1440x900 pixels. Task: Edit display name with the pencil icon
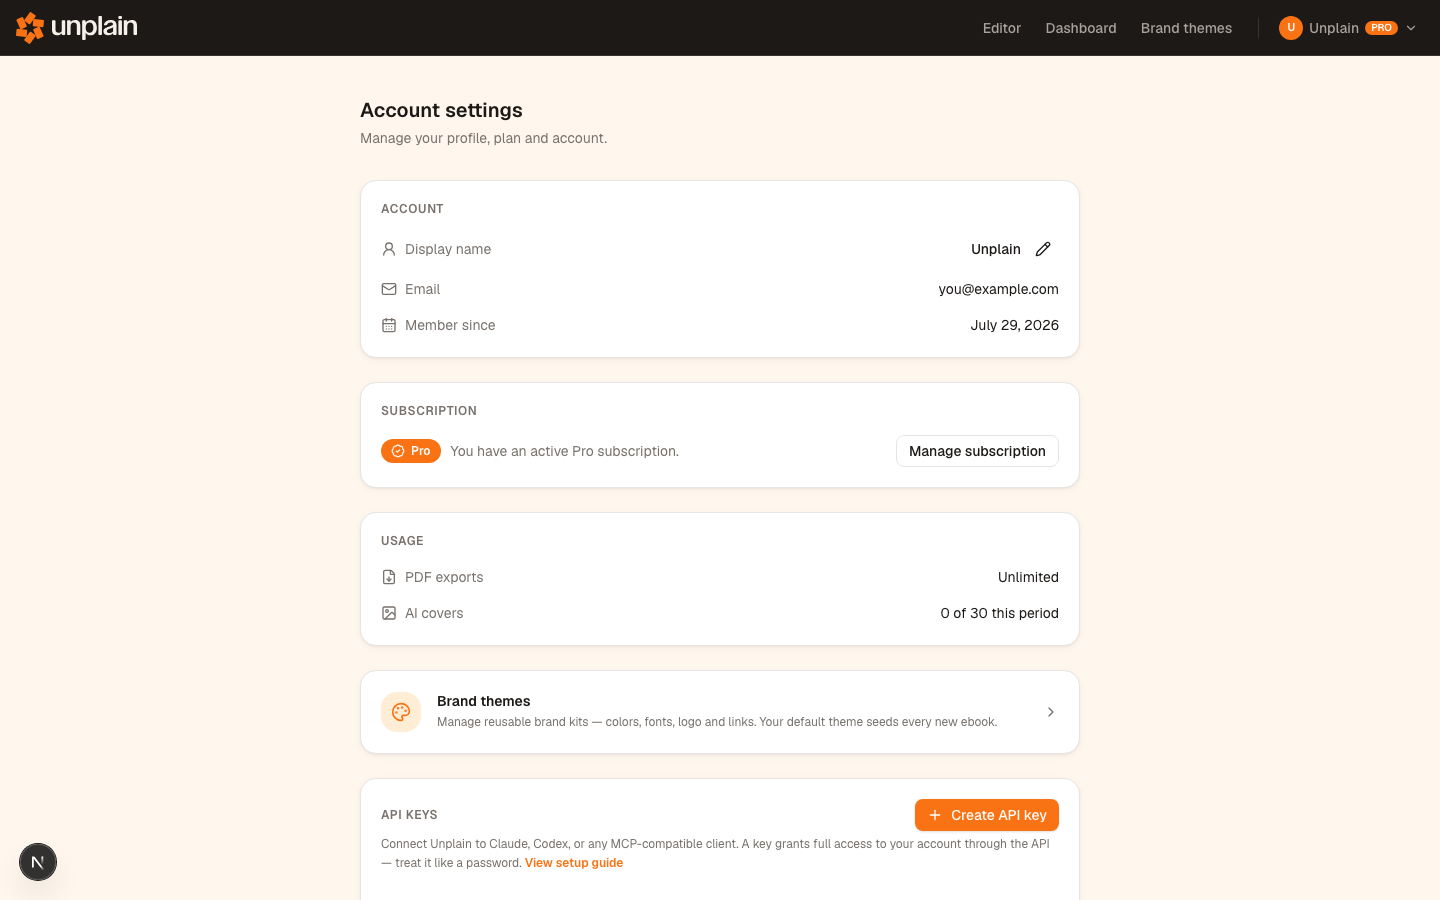click(x=1043, y=249)
